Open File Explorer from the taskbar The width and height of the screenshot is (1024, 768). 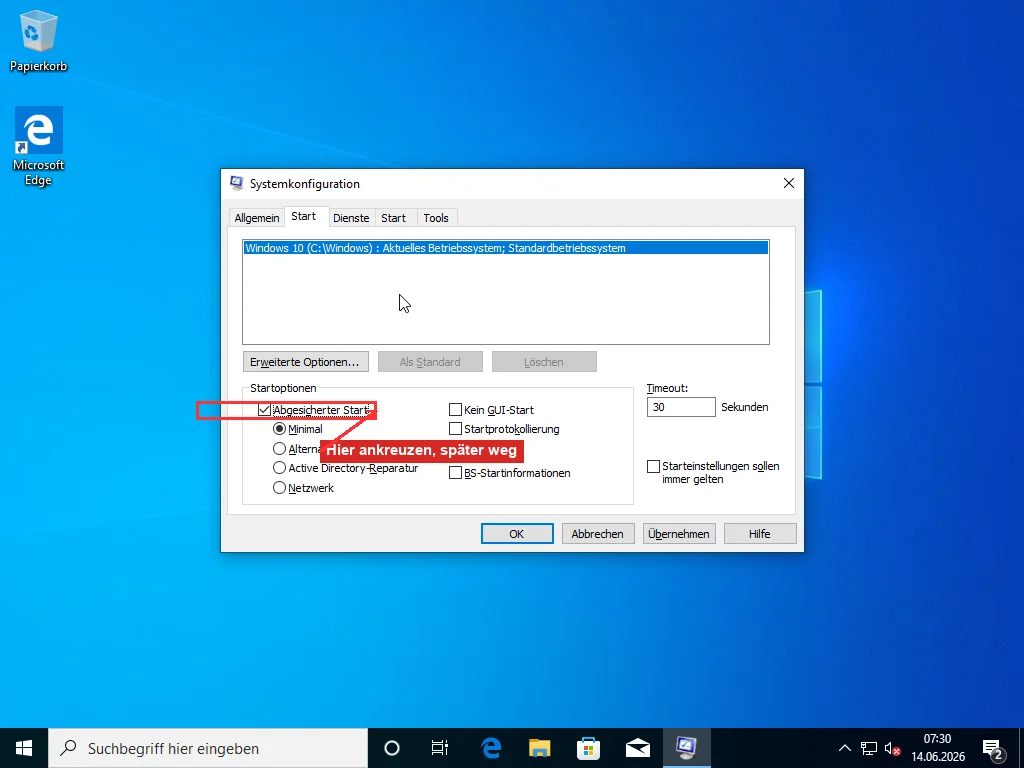pos(539,748)
